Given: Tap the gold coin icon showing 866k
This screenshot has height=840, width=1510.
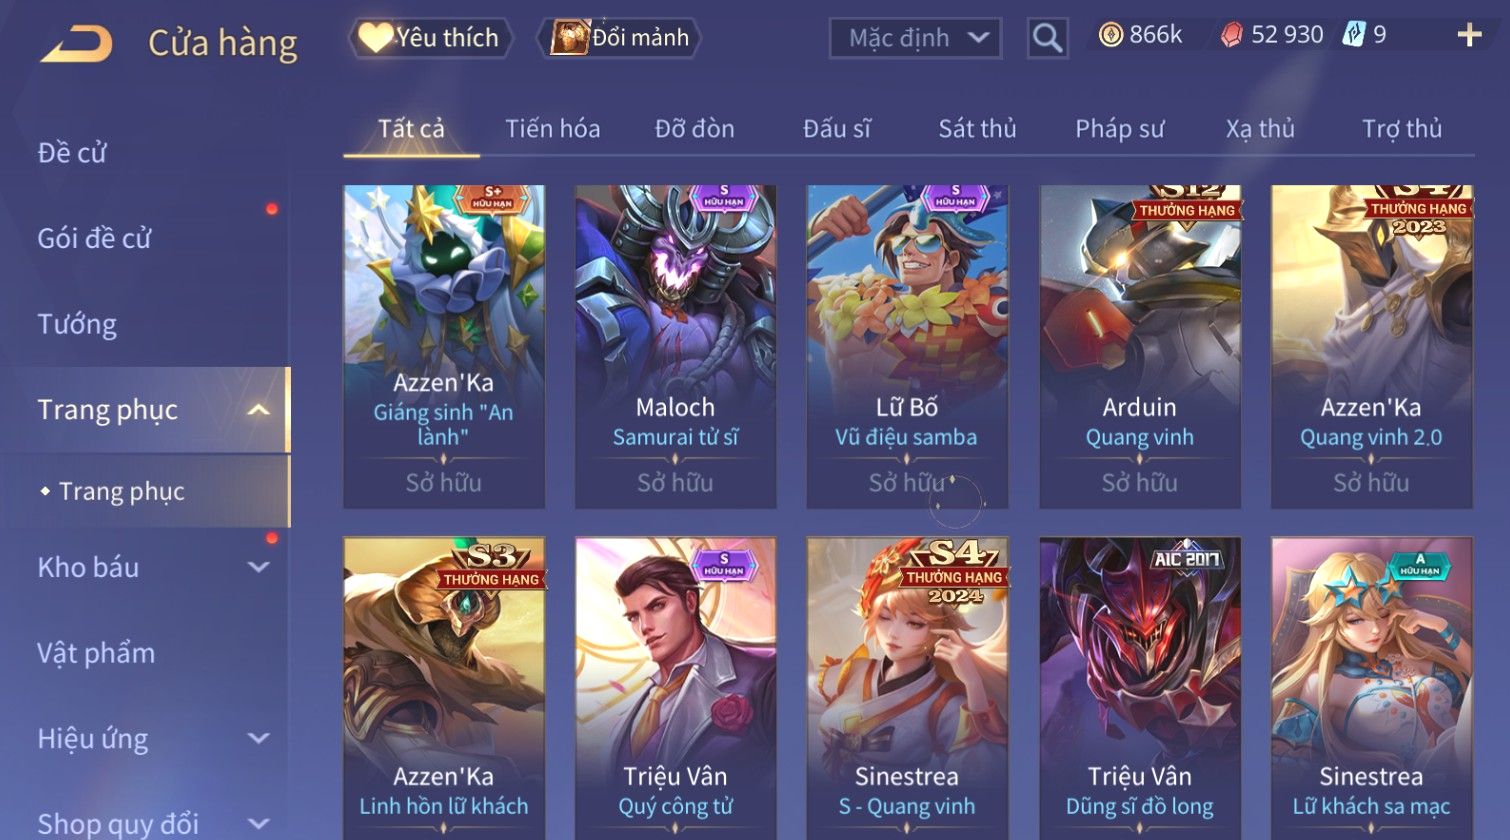Looking at the screenshot, I should point(1110,35).
